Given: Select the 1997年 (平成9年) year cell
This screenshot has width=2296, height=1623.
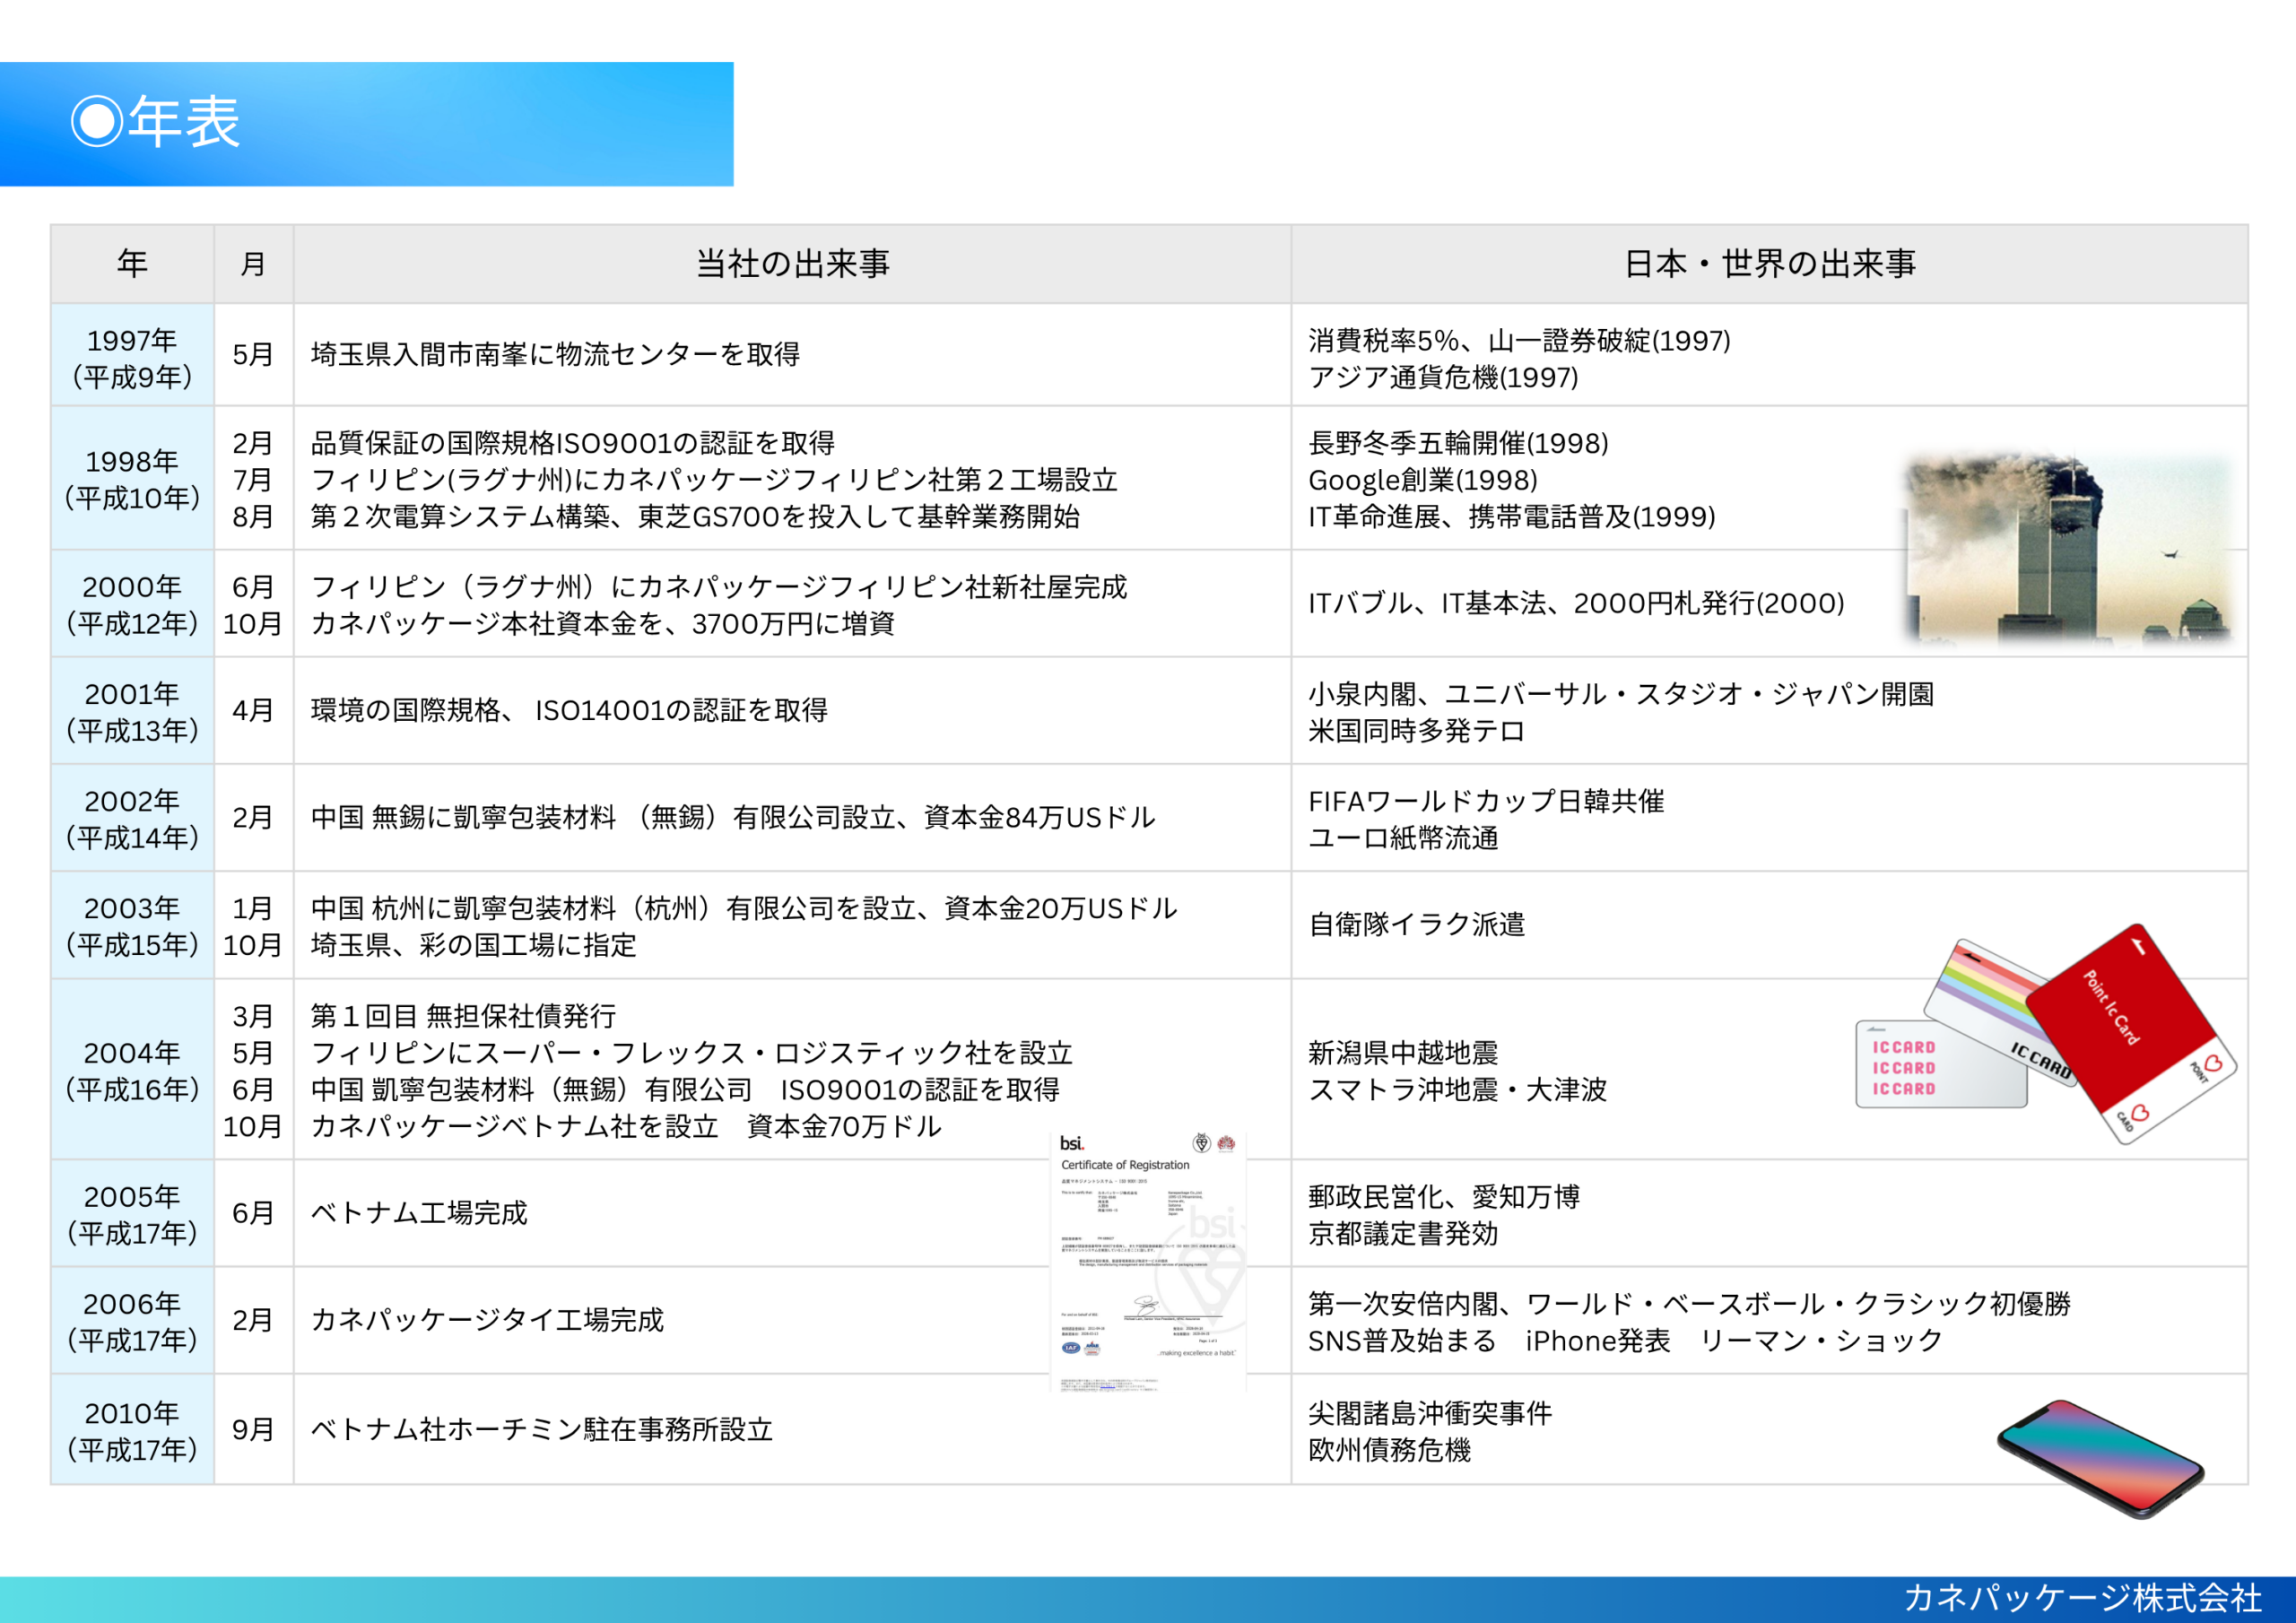Looking at the screenshot, I should [x=132, y=358].
